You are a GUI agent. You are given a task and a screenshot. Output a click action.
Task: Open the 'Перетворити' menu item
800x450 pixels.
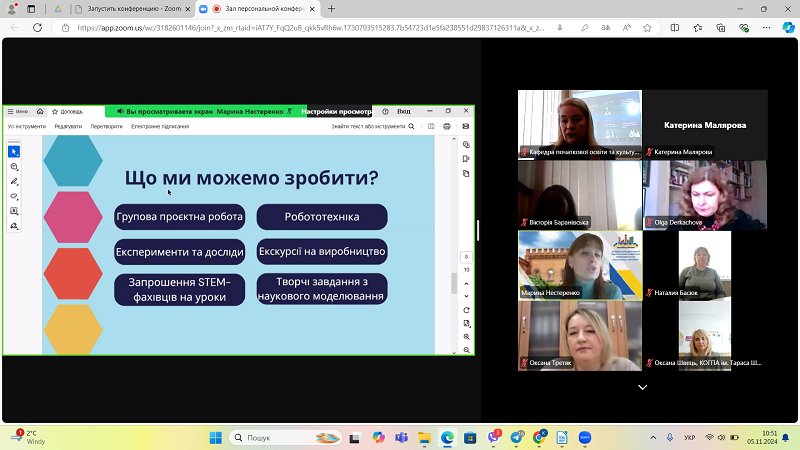106,127
